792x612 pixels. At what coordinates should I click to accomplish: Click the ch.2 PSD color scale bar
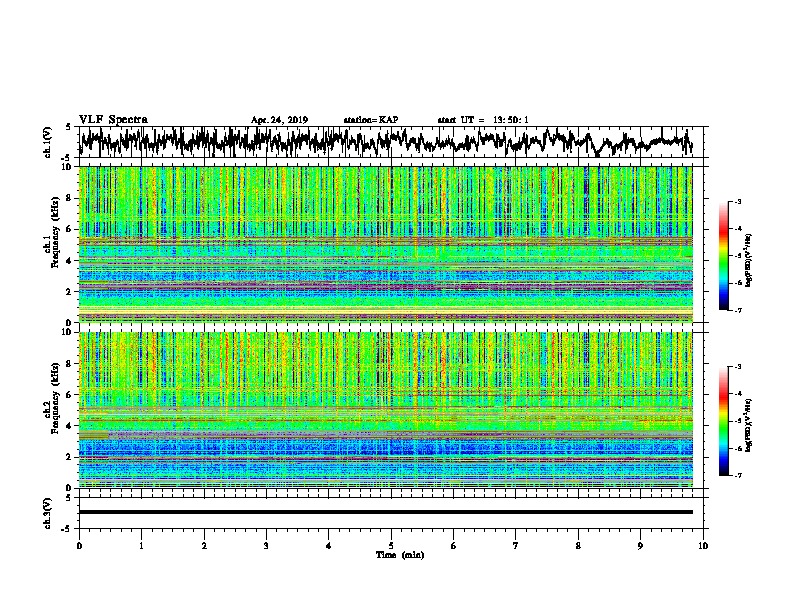tap(724, 421)
